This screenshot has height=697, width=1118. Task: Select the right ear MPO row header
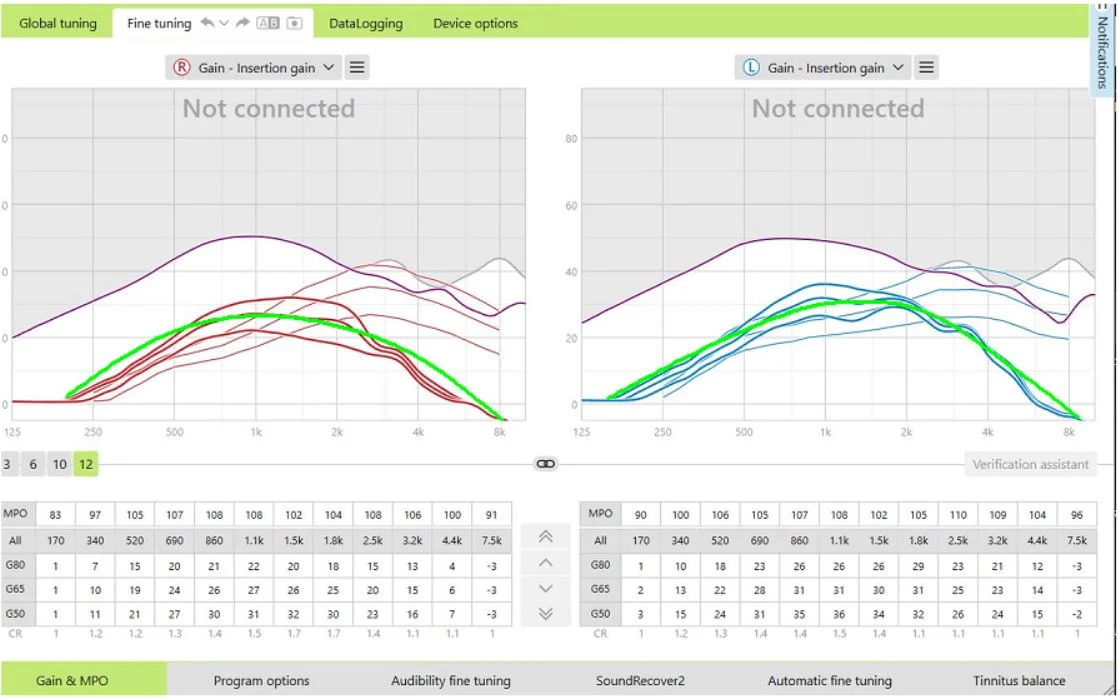pos(16,514)
